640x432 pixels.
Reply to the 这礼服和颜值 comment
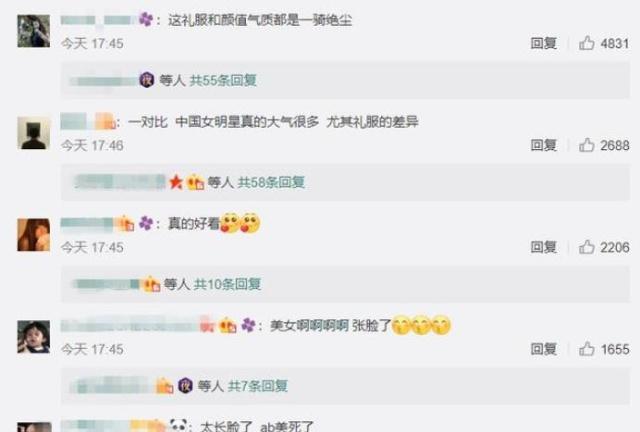pyautogui.click(x=544, y=43)
